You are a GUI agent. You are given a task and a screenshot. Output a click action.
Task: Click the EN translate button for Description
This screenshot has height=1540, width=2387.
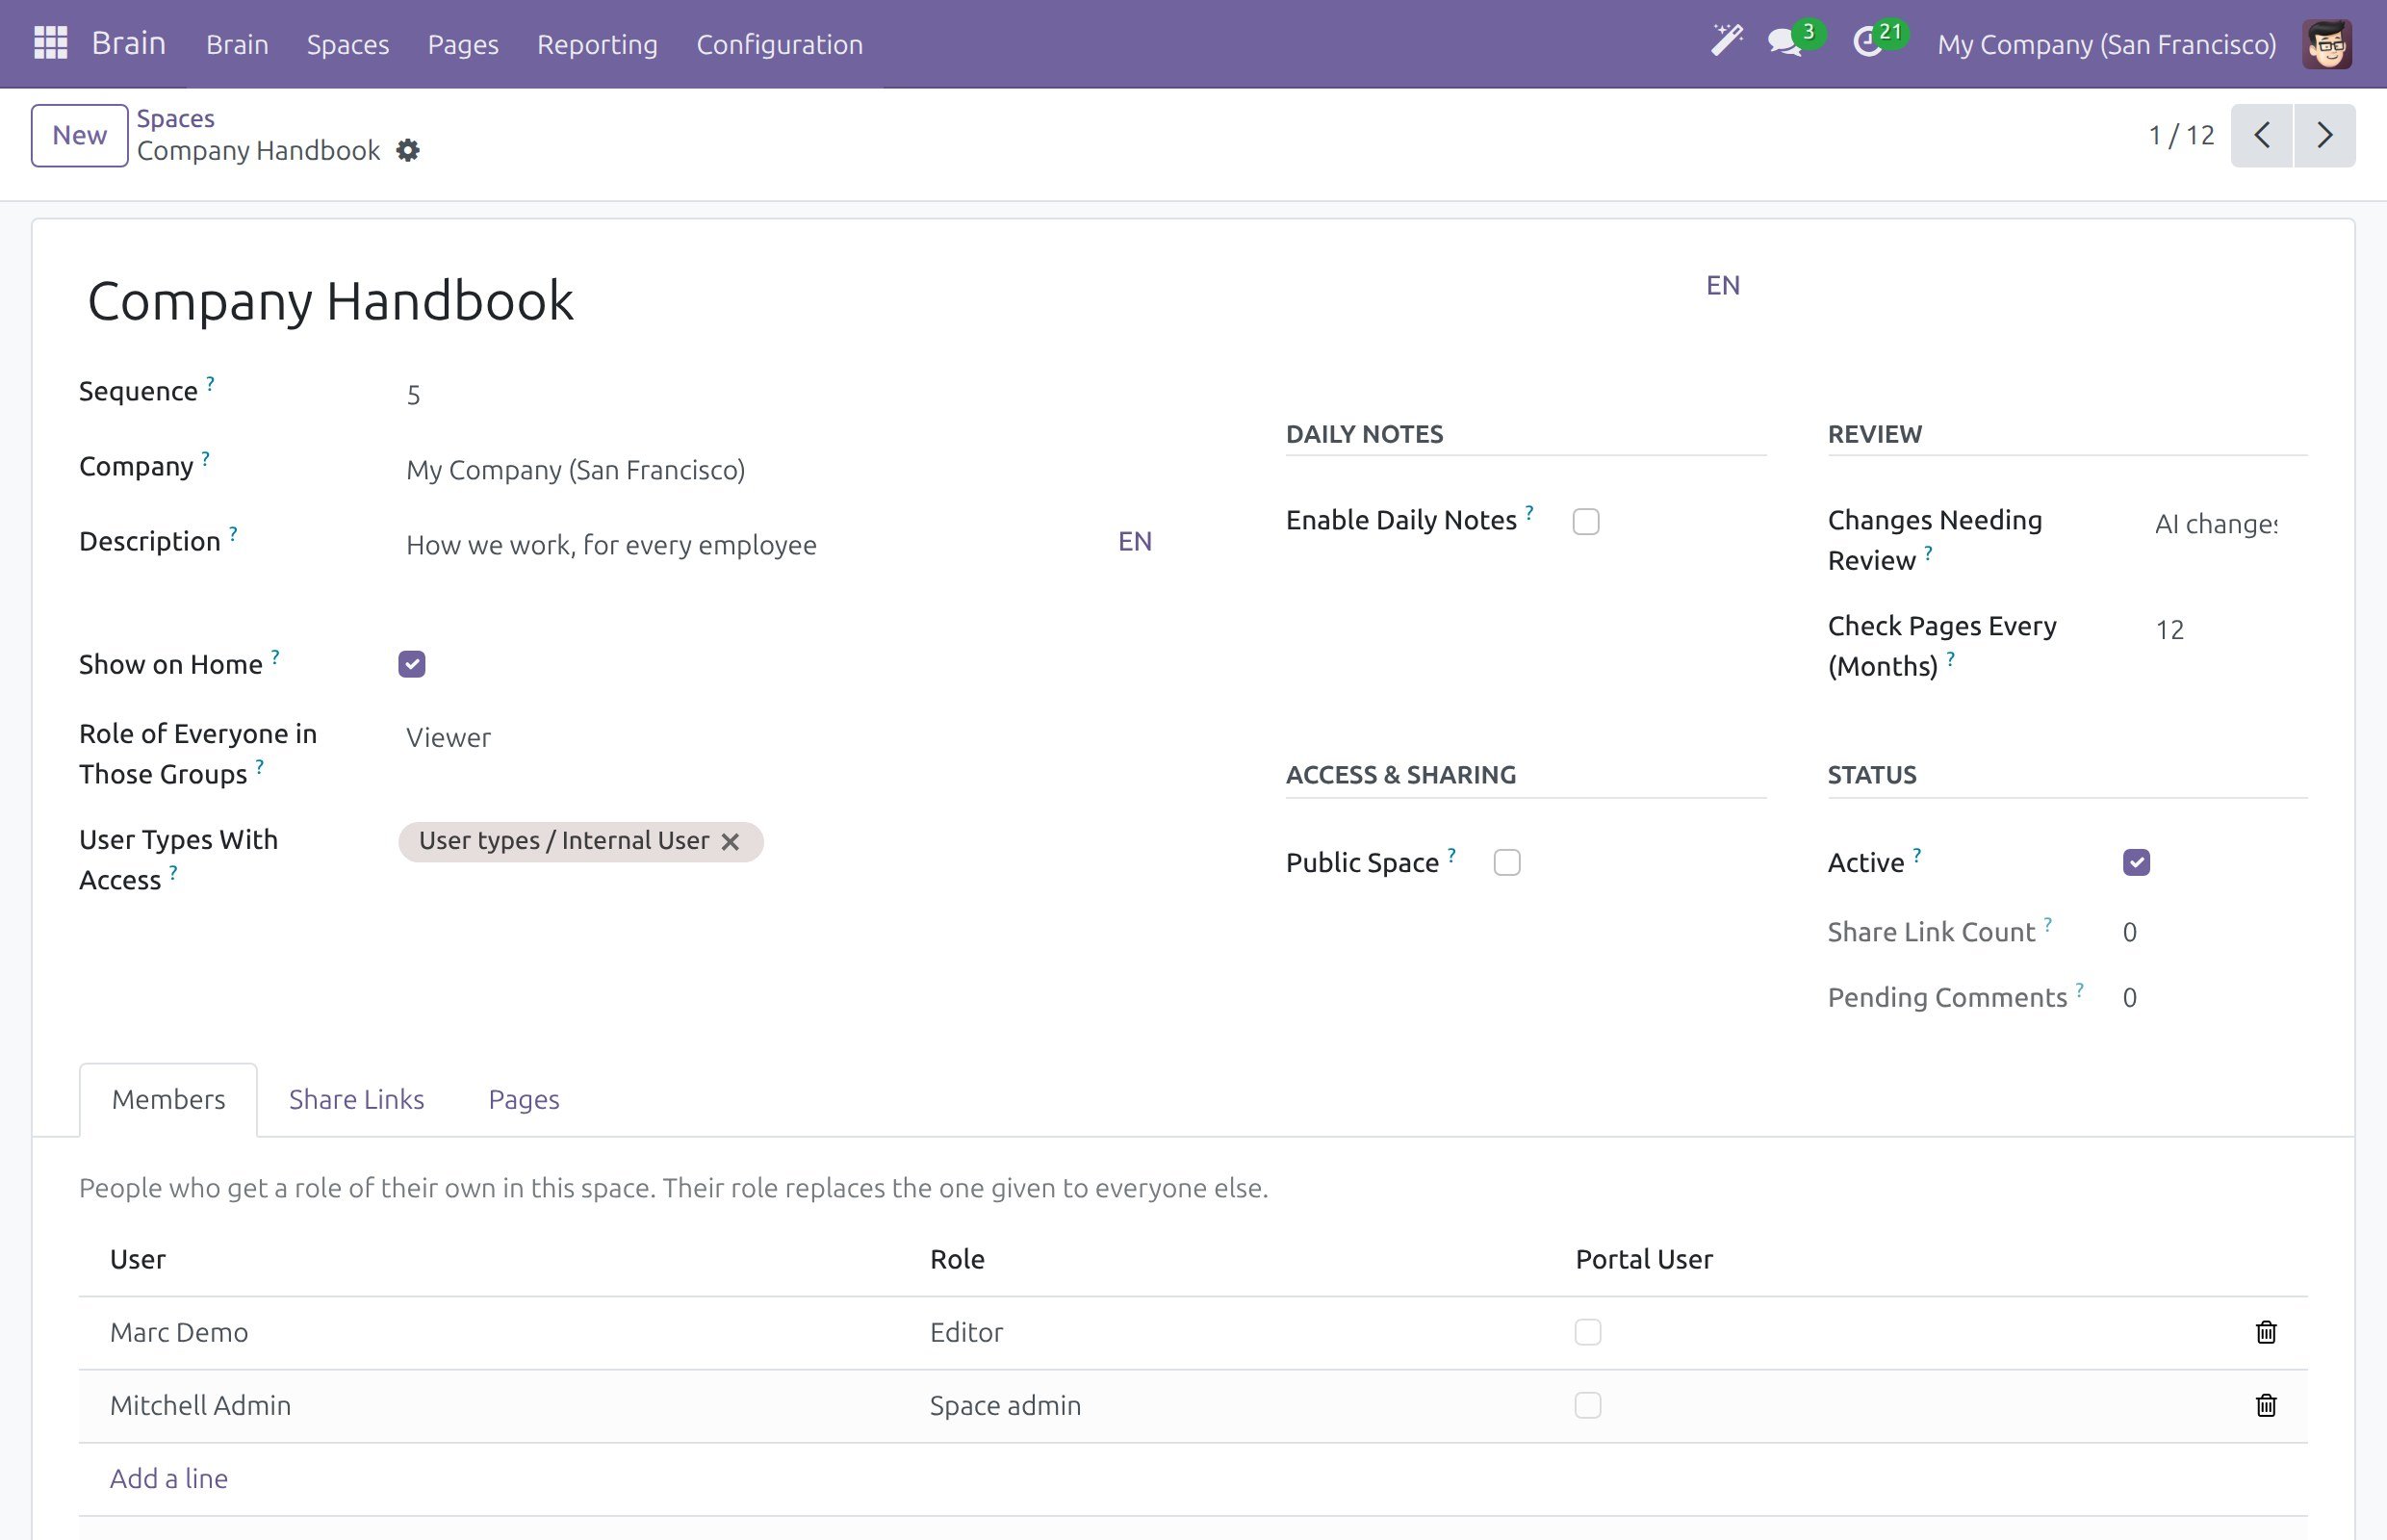click(x=1134, y=541)
